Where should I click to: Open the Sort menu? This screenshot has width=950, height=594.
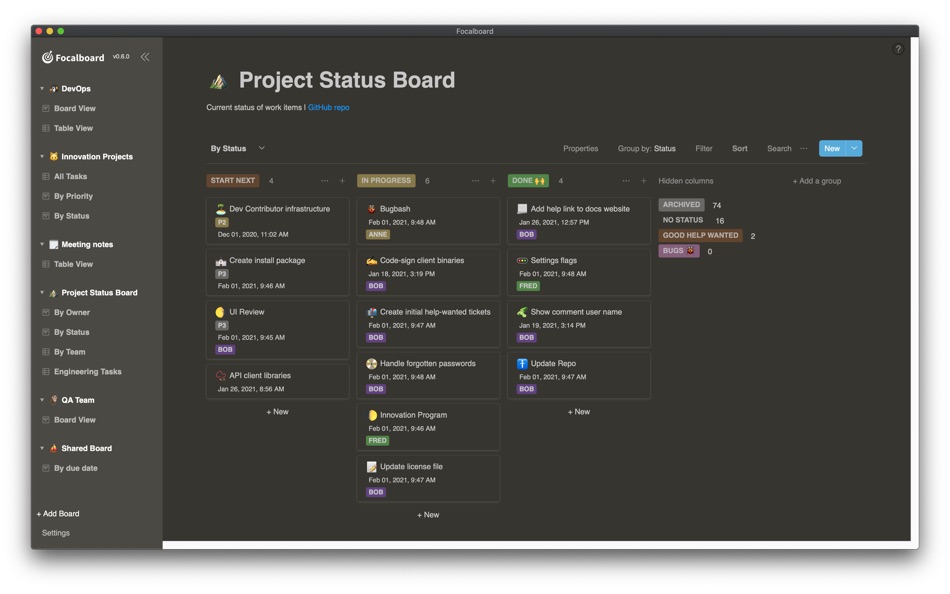pos(739,148)
